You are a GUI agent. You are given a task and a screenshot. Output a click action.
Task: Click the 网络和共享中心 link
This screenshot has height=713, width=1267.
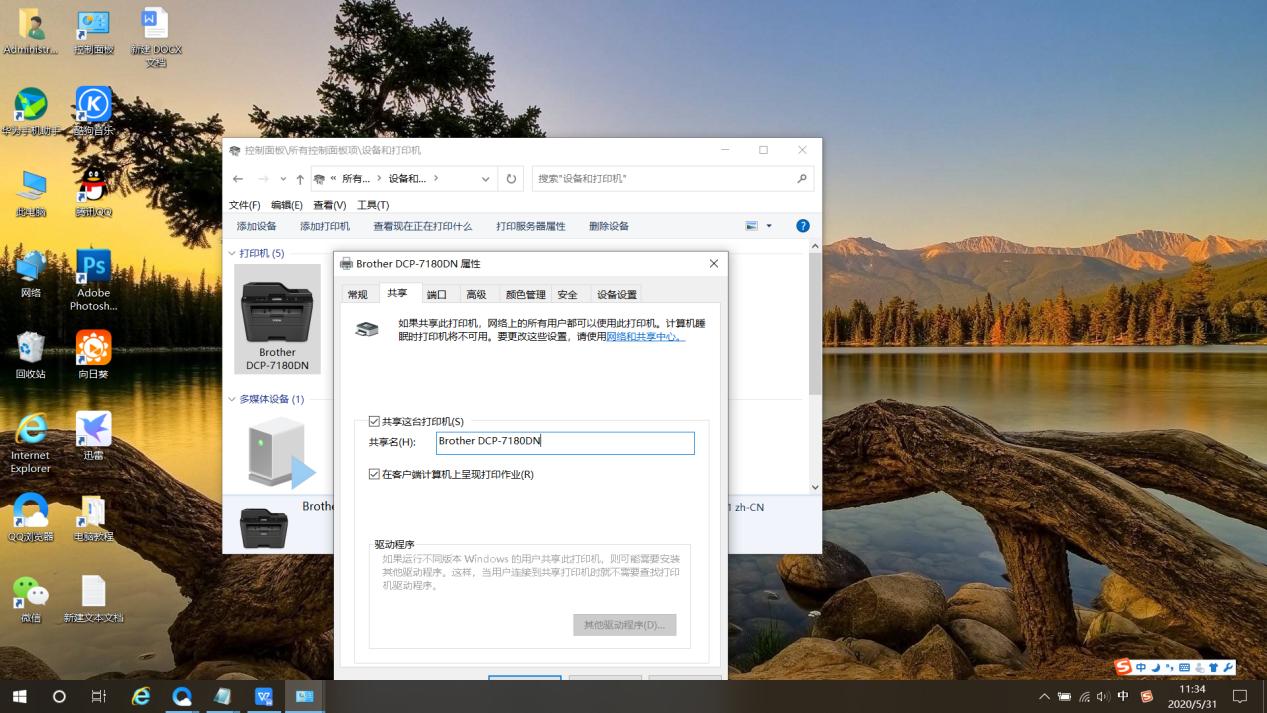[x=639, y=336]
